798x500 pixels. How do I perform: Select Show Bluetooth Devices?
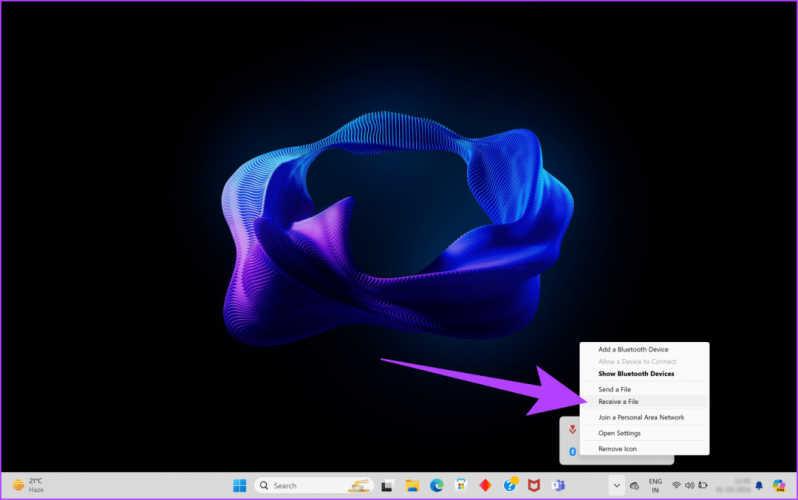[x=636, y=374]
